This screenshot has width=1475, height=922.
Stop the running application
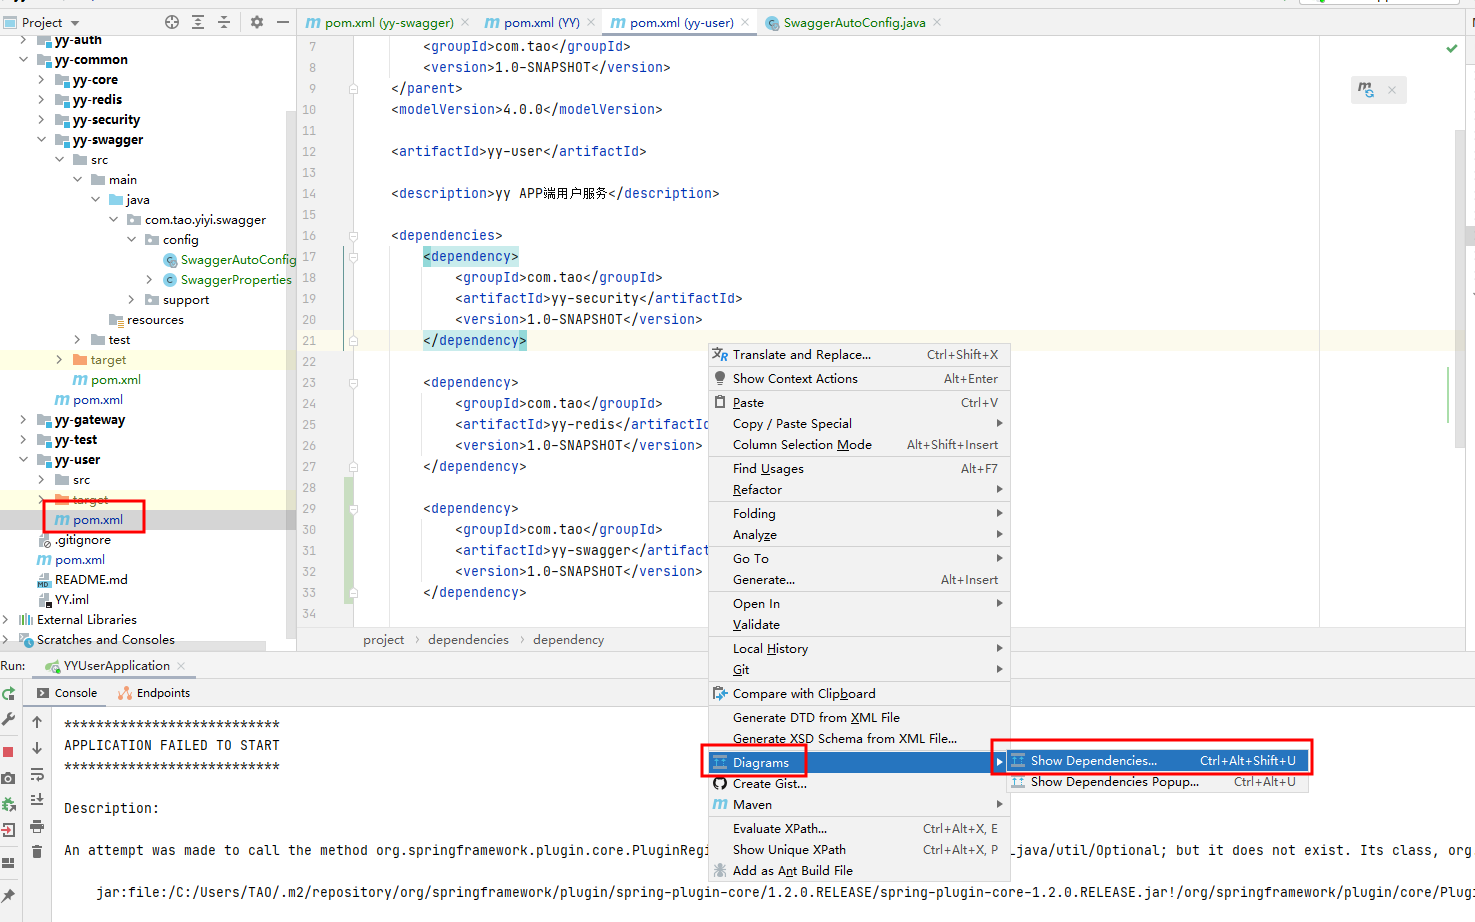coord(10,748)
